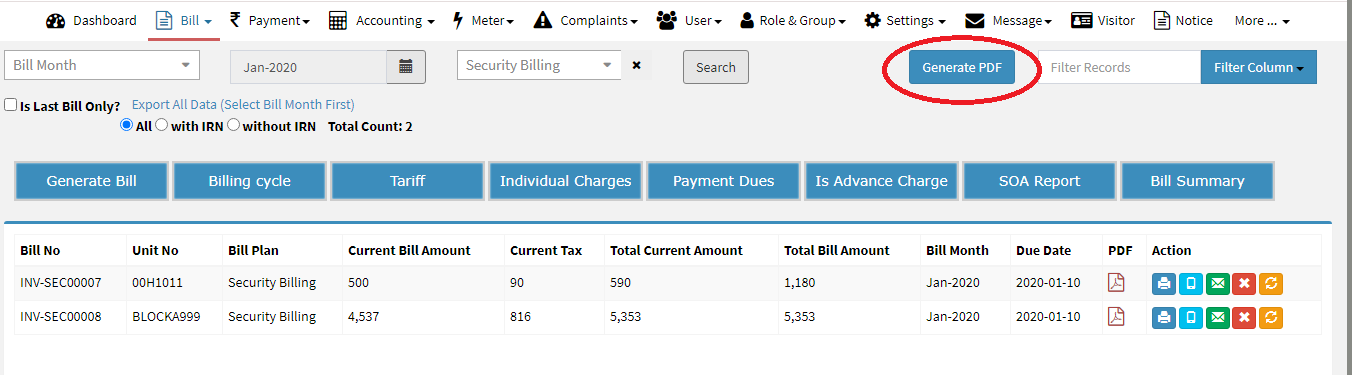The image size is (1352, 375).
Task: Email bill INV-SEC00007 using envelope icon
Action: [x=1217, y=284]
